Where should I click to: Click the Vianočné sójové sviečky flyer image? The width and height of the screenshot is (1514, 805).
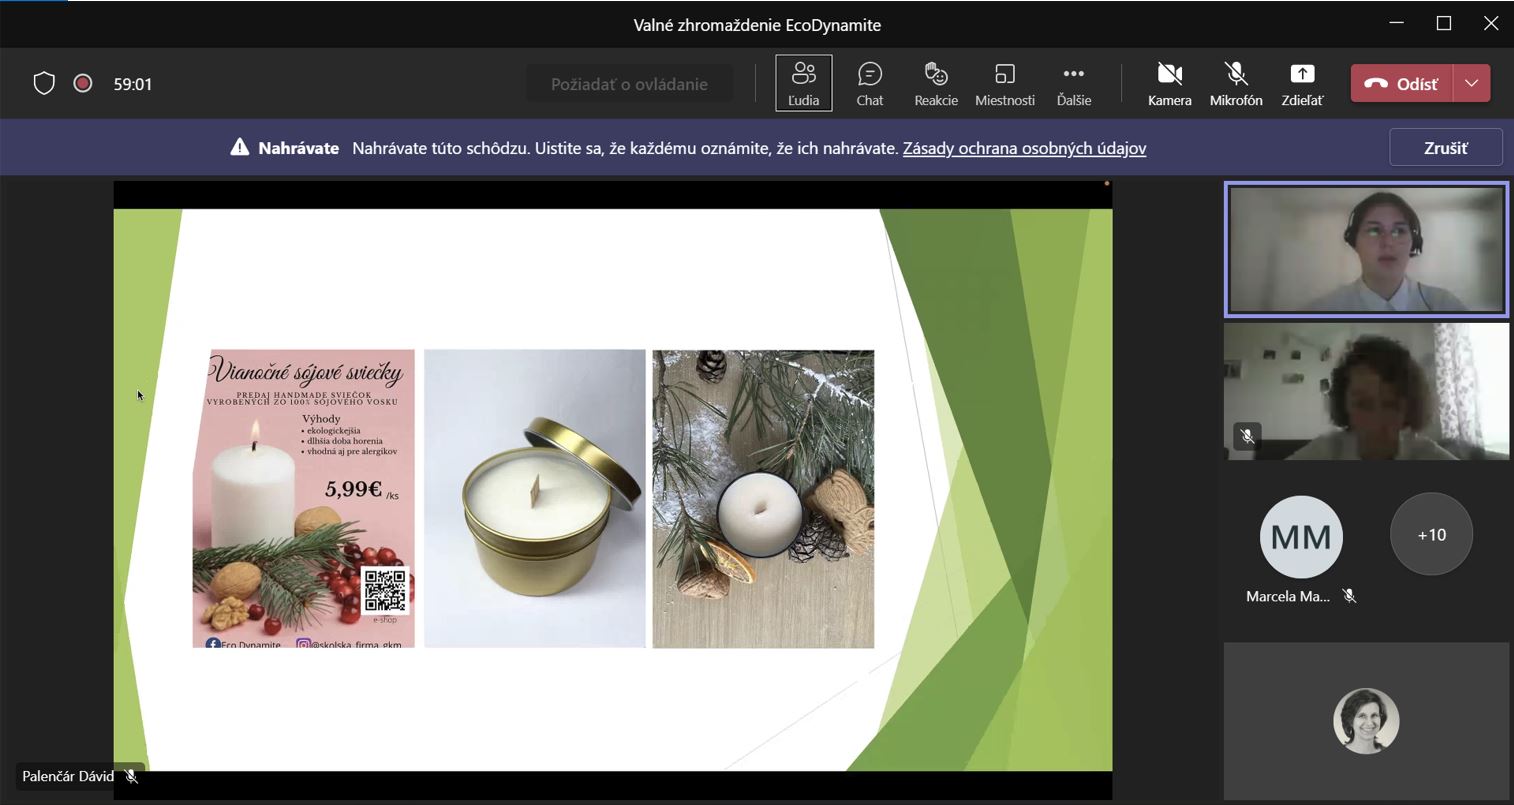(x=303, y=498)
